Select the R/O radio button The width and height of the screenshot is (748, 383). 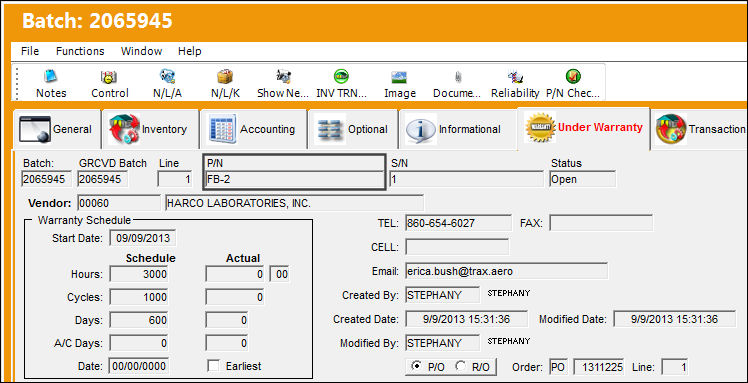[x=460, y=366]
